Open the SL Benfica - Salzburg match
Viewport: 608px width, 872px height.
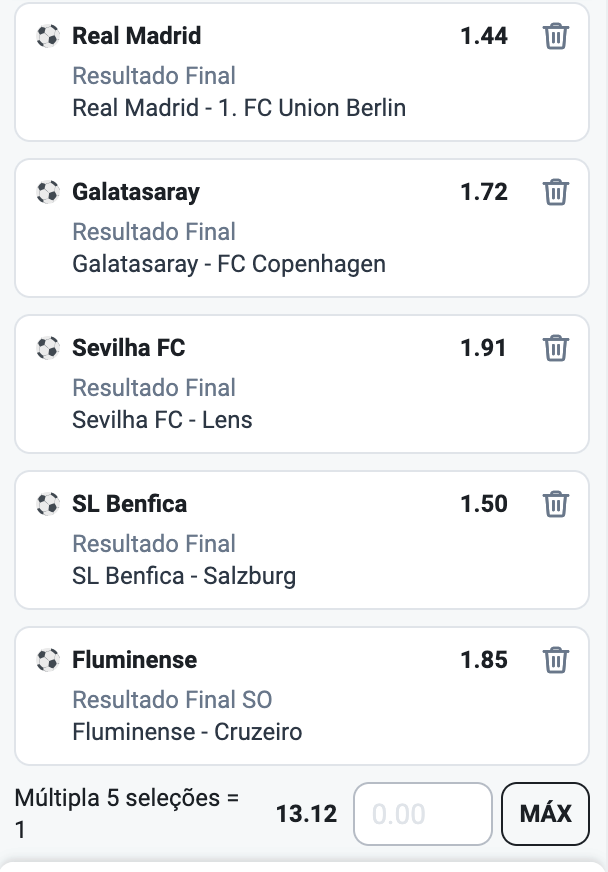(x=184, y=576)
